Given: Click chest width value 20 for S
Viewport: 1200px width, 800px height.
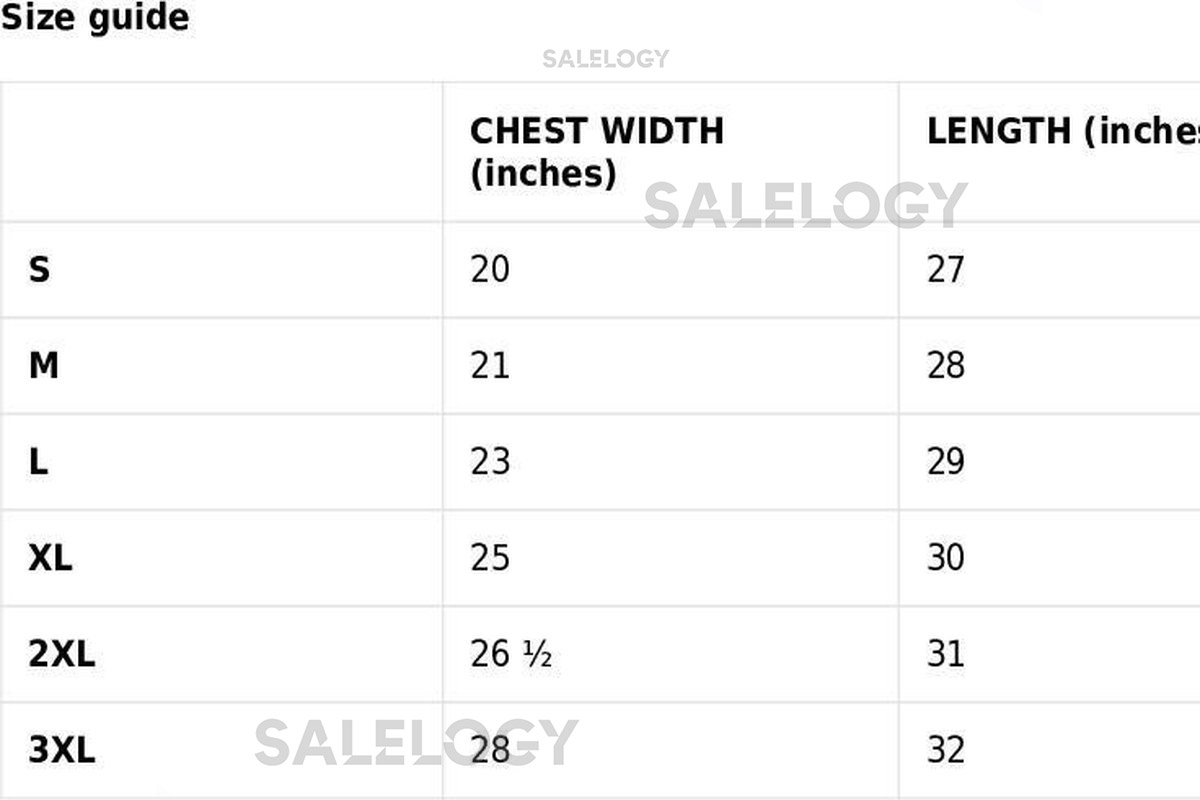Looking at the screenshot, I should click(x=490, y=270).
